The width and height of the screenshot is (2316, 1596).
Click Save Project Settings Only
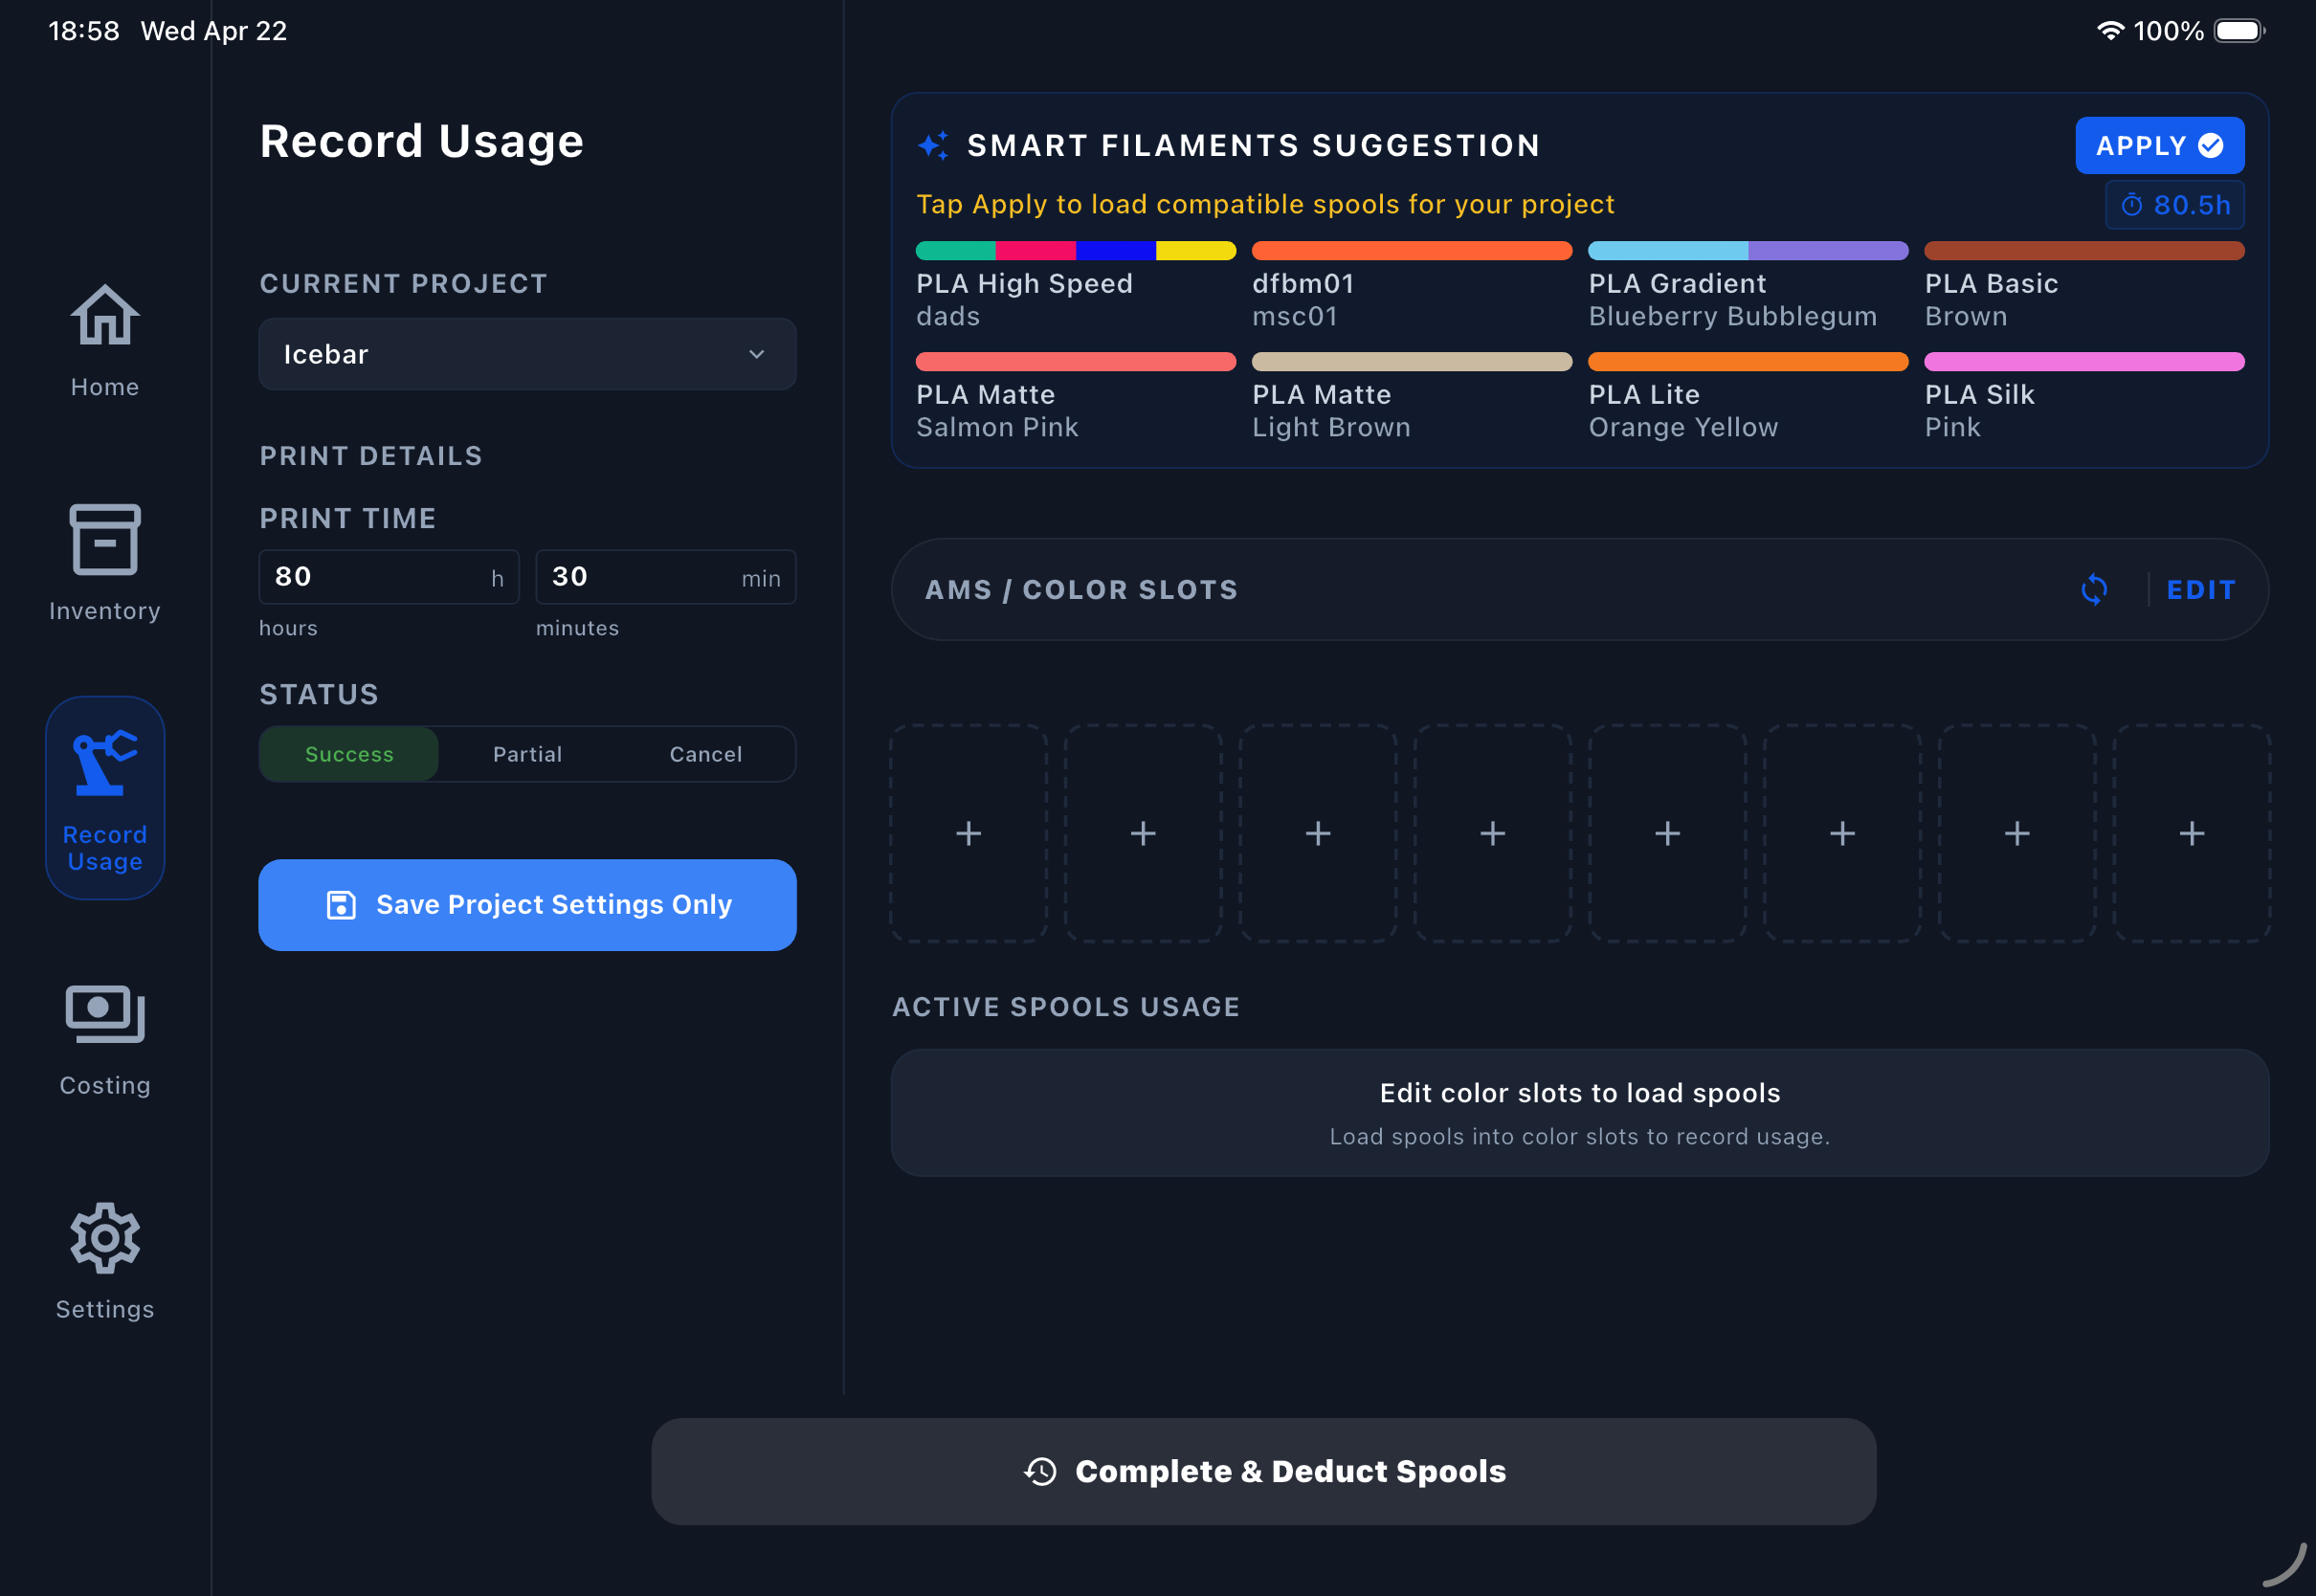tap(527, 905)
